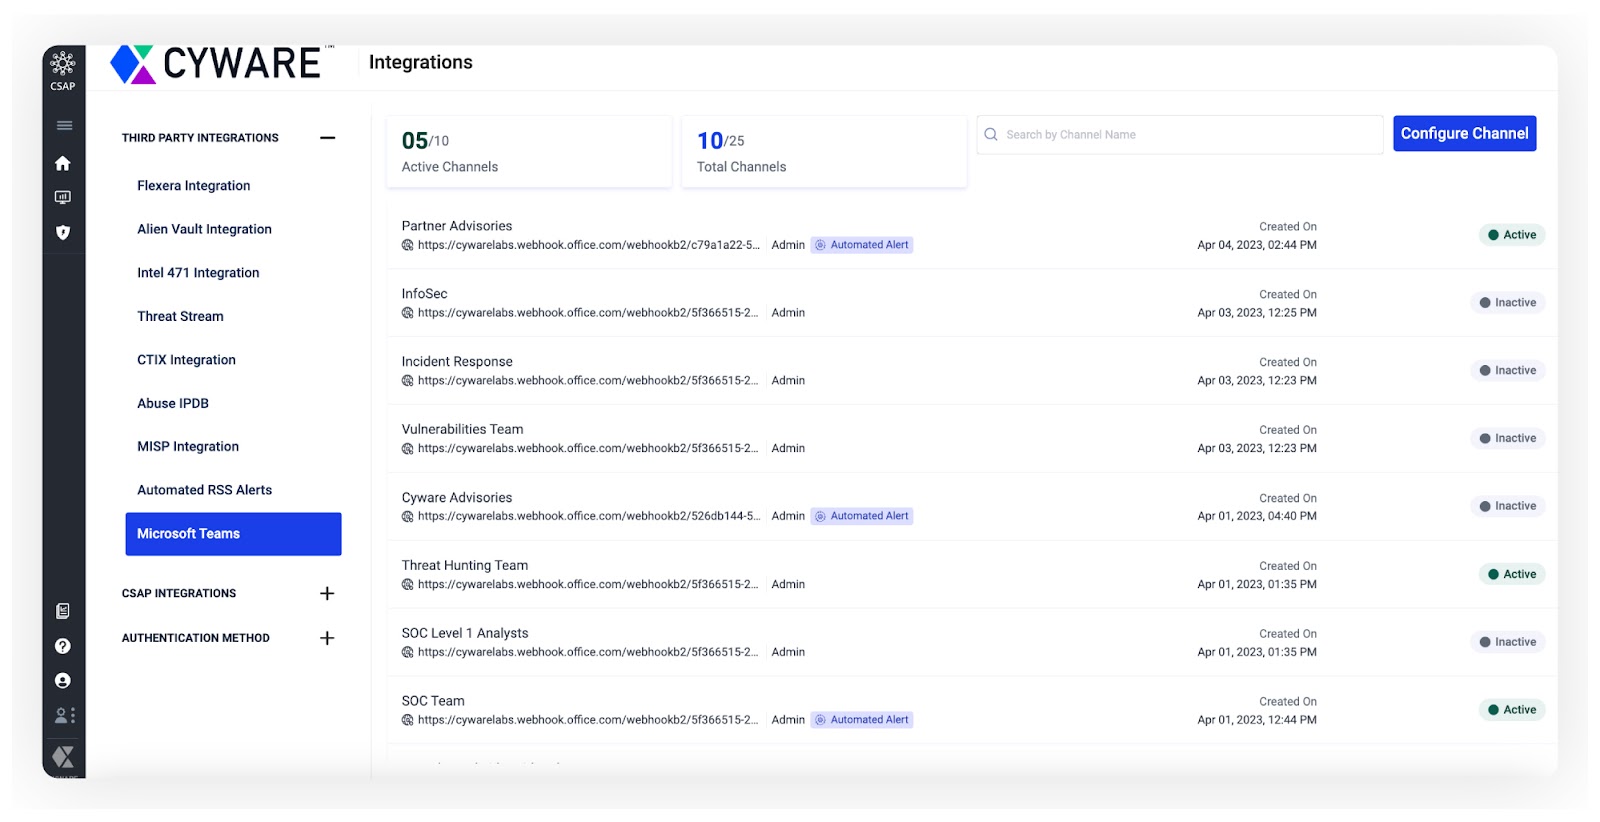
Task: Expand the CSAP Integrations section
Action: 327,594
